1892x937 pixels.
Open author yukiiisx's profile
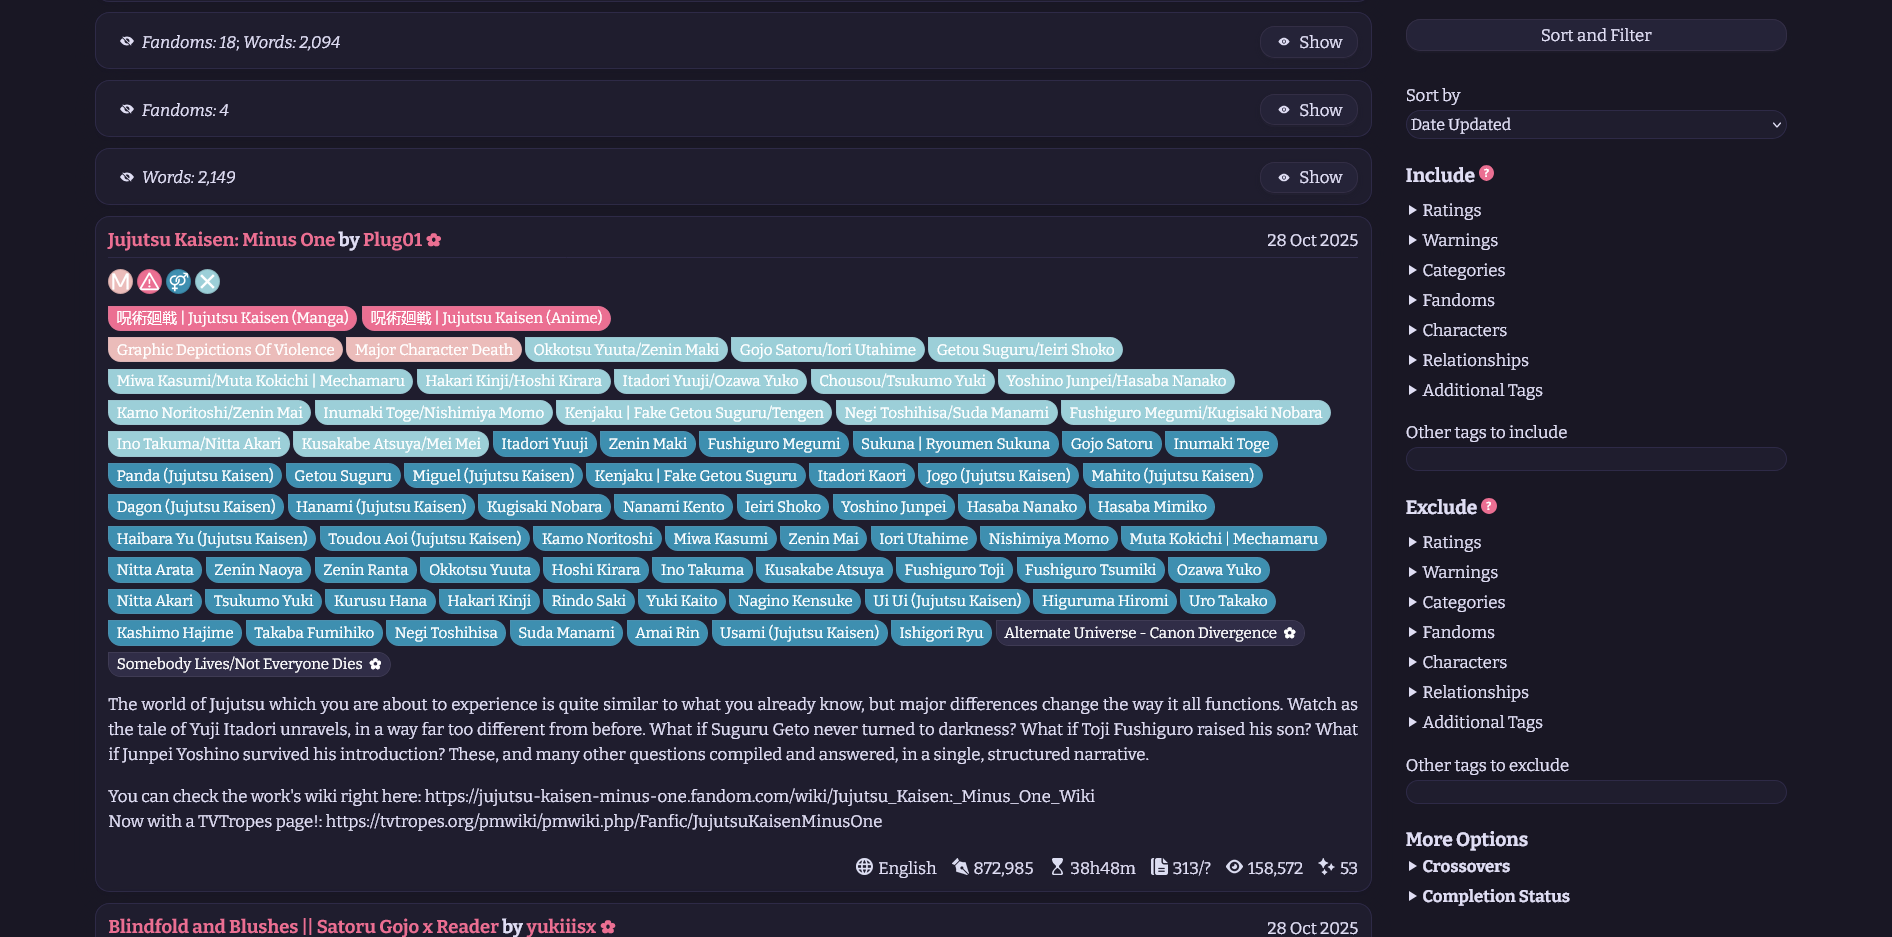[561, 927]
